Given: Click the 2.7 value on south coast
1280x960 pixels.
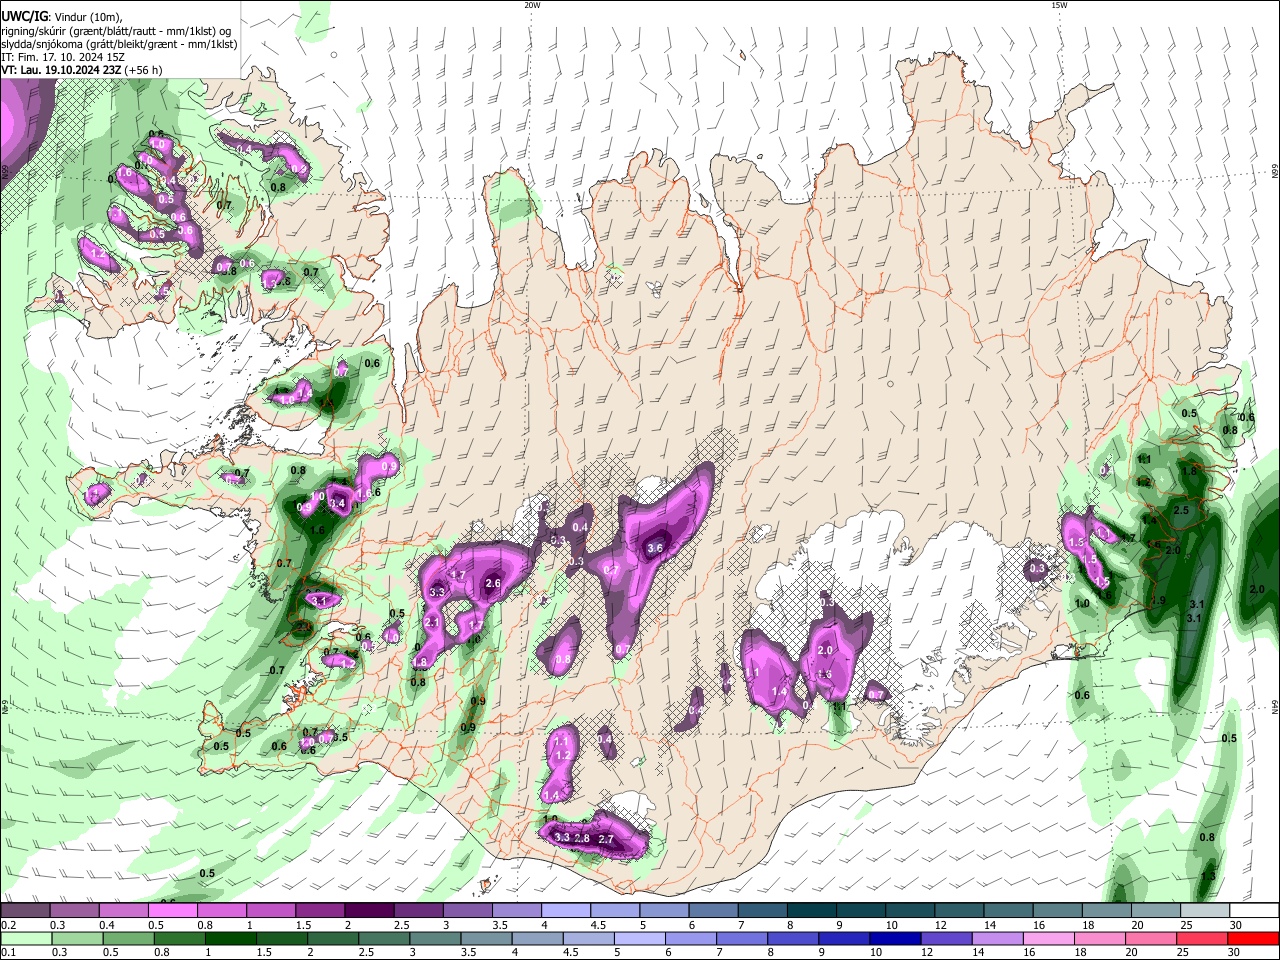Looking at the screenshot, I should point(605,839).
